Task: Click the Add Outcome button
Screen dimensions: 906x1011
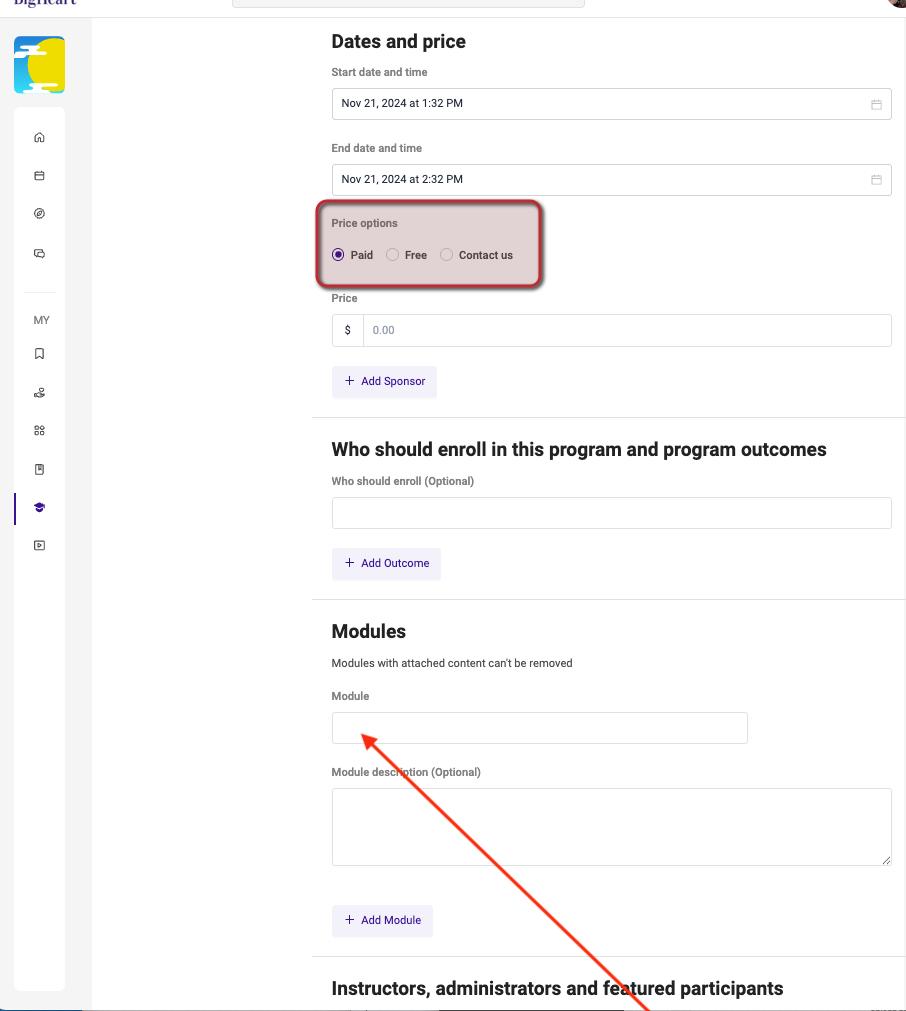Action: pyautogui.click(x=386, y=564)
